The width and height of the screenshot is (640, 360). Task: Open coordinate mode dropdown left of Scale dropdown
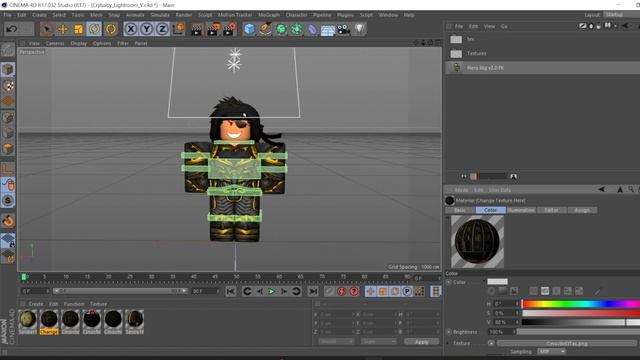click(x=337, y=341)
